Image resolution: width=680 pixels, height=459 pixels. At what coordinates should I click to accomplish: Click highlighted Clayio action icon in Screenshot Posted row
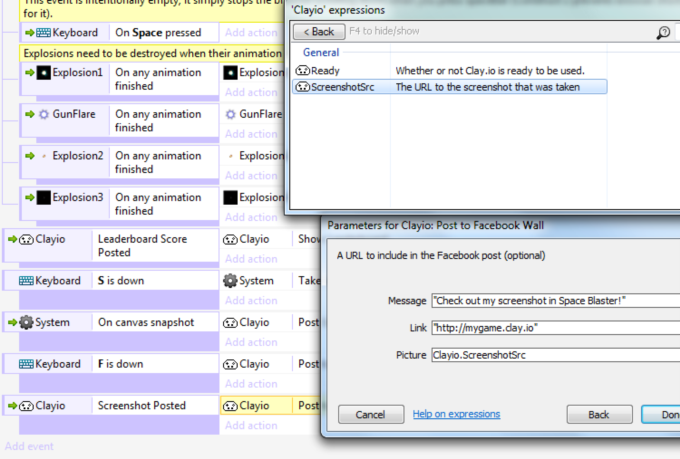pos(230,406)
